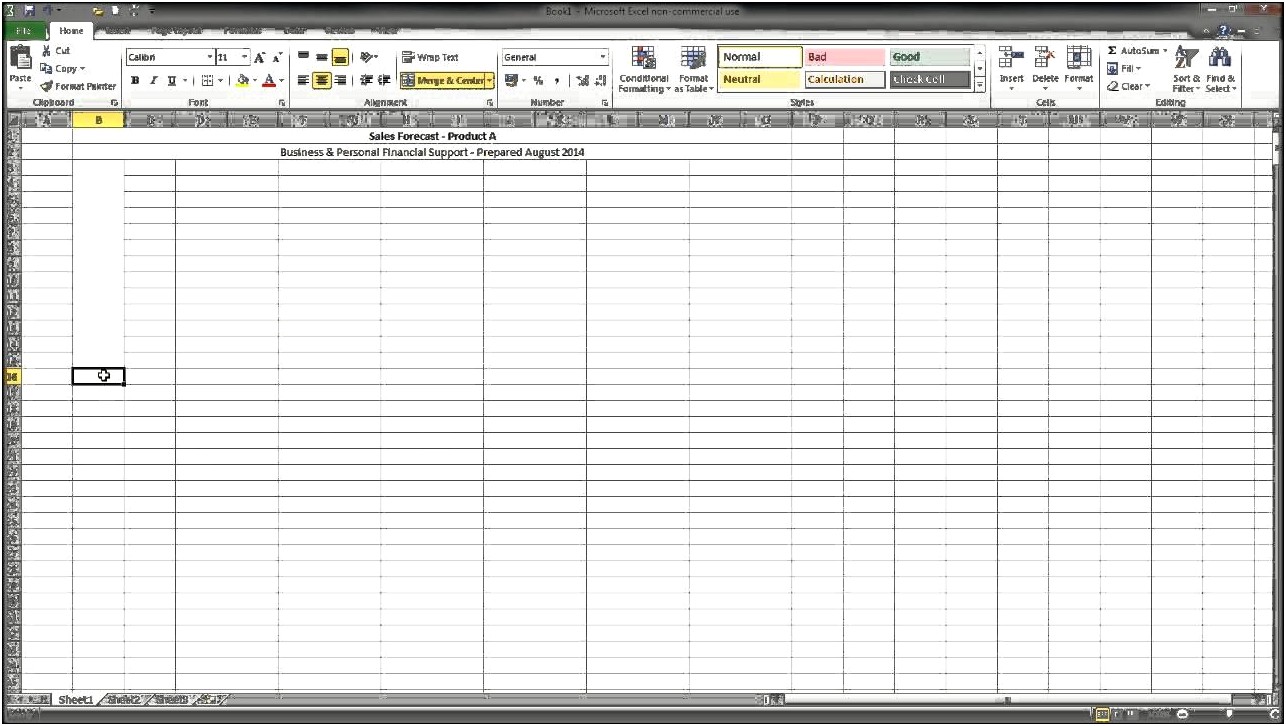Apply the yellow Fill Color bucket
The height and width of the screenshot is (726, 1286).
click(x=242, y=81)
